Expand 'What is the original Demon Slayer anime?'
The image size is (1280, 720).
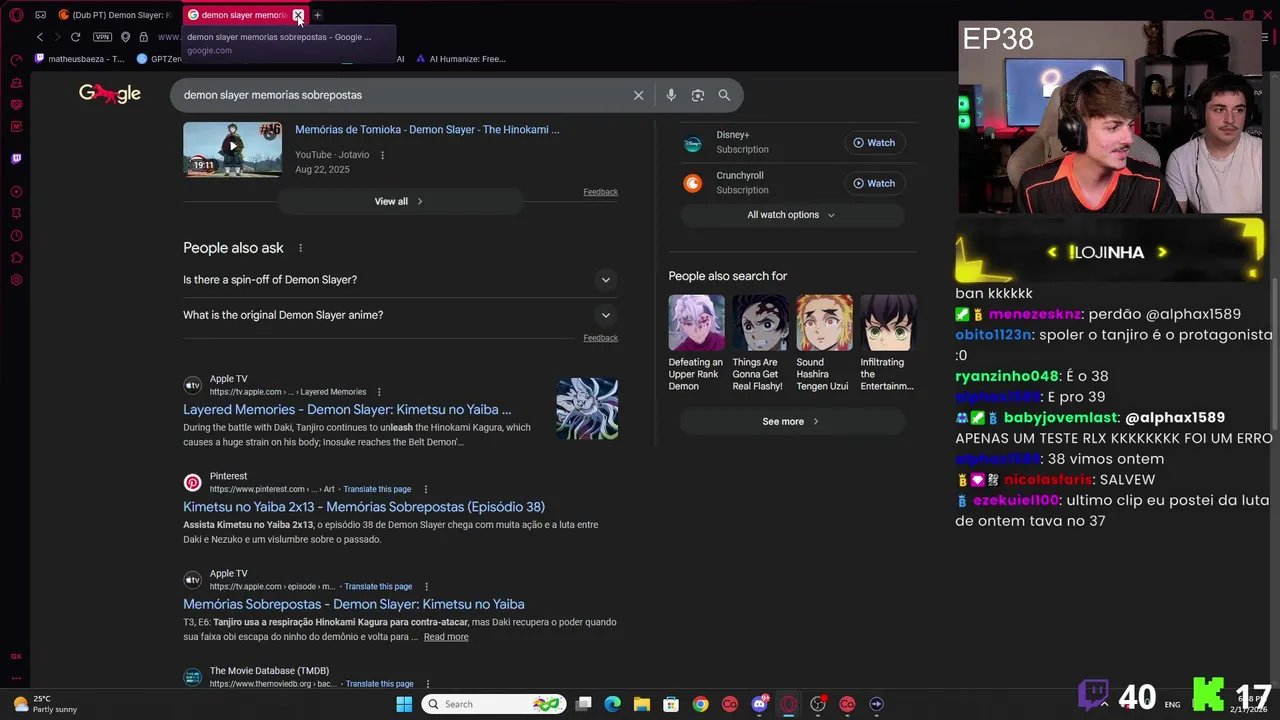coord(400,315)
